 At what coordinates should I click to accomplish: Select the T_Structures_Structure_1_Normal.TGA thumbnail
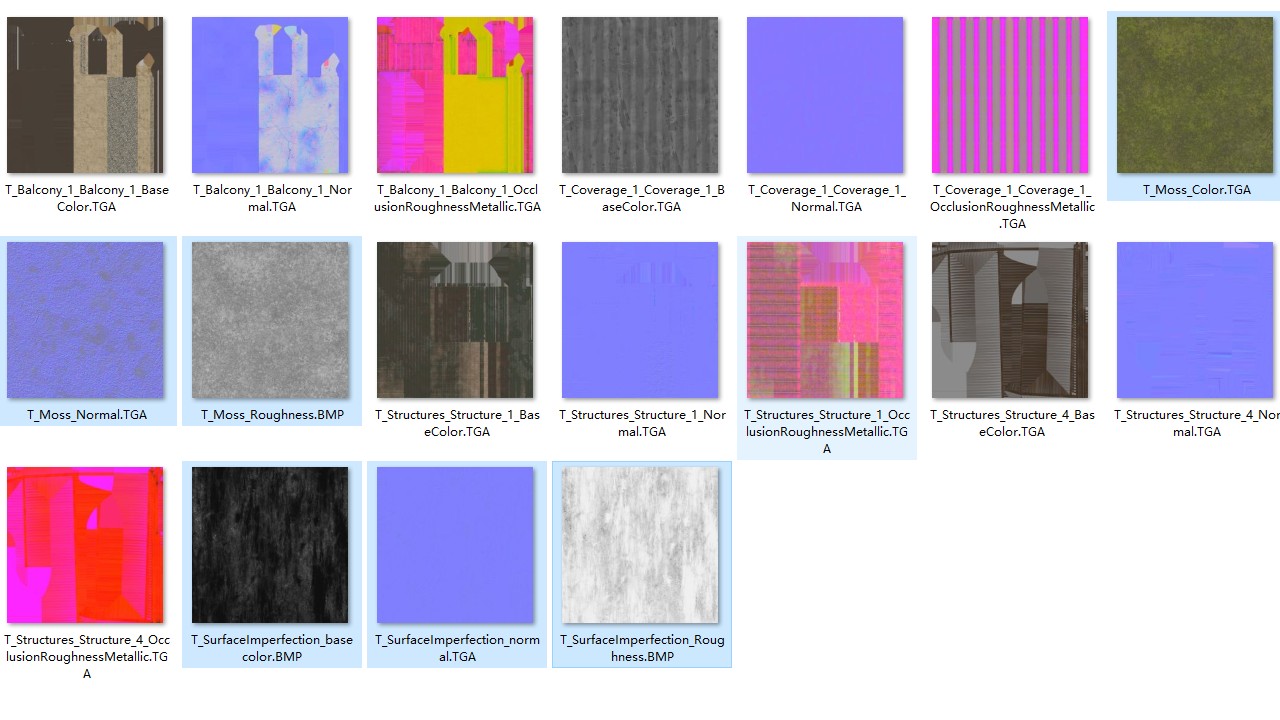[640, 320]
